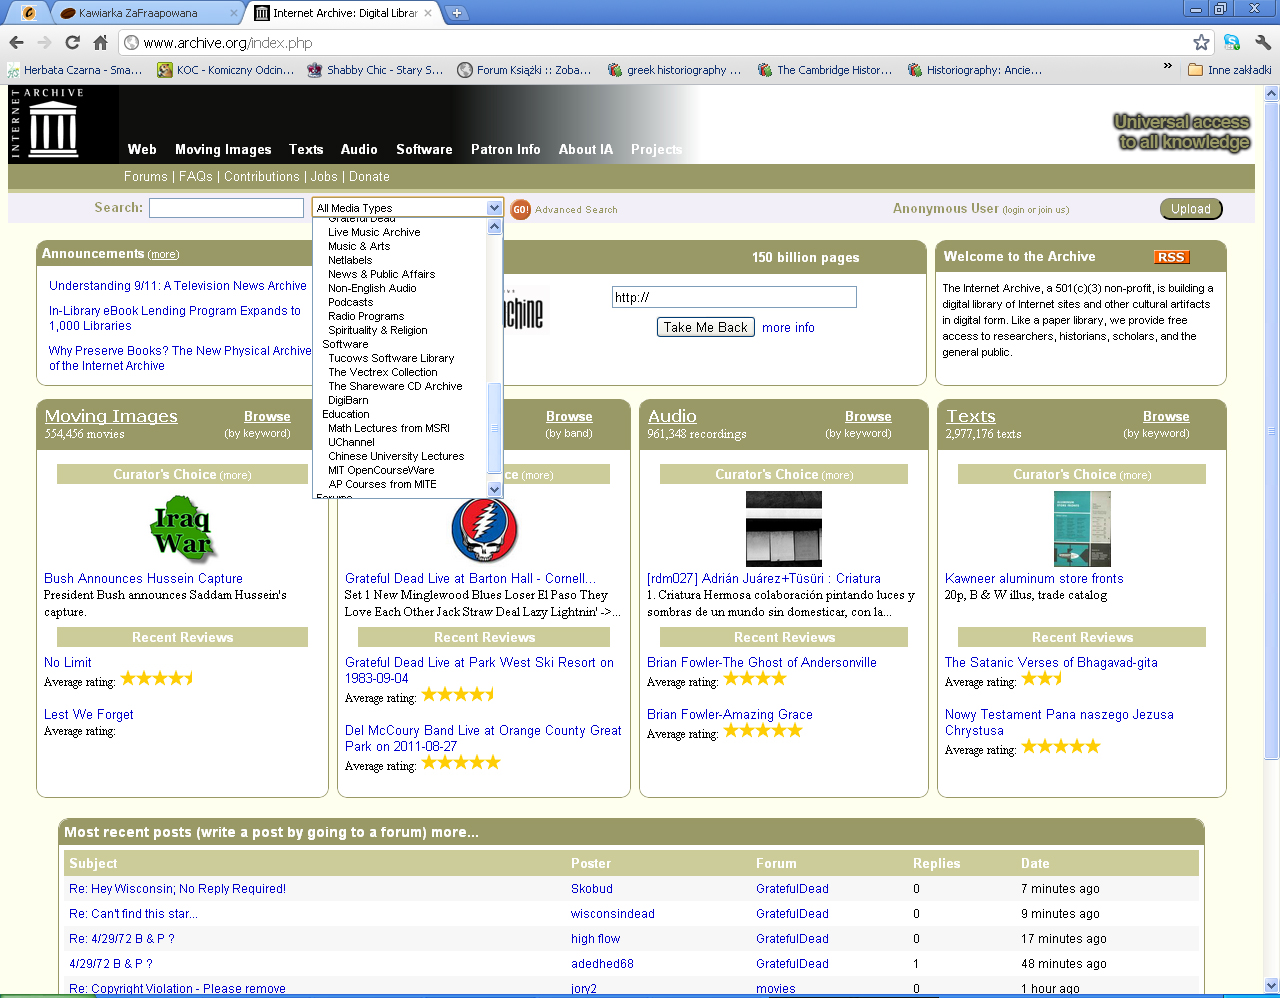Open The Cambridge History bookmark
Viewport: 1280px width, 998px height.
825,70
